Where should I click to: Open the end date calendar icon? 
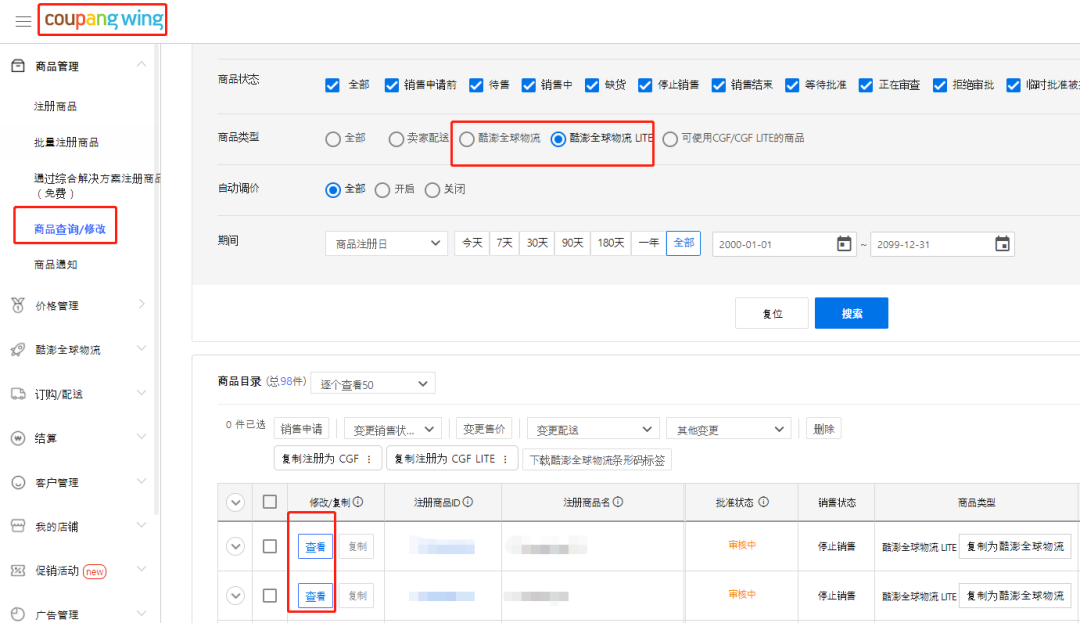point(1002,244)
